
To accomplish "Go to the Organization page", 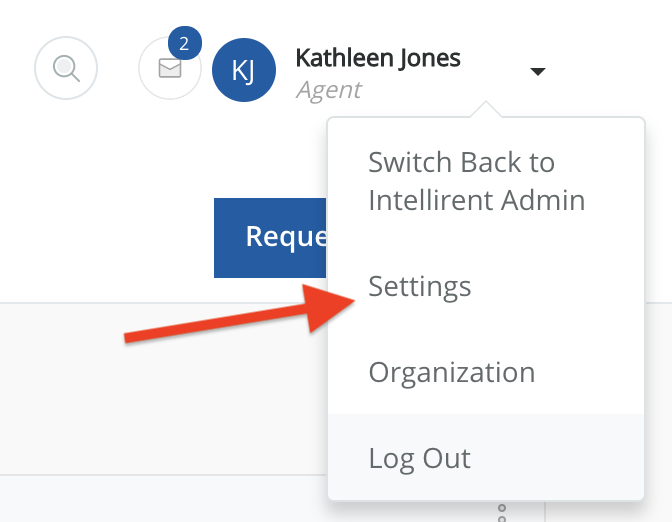I will (452, 373).
